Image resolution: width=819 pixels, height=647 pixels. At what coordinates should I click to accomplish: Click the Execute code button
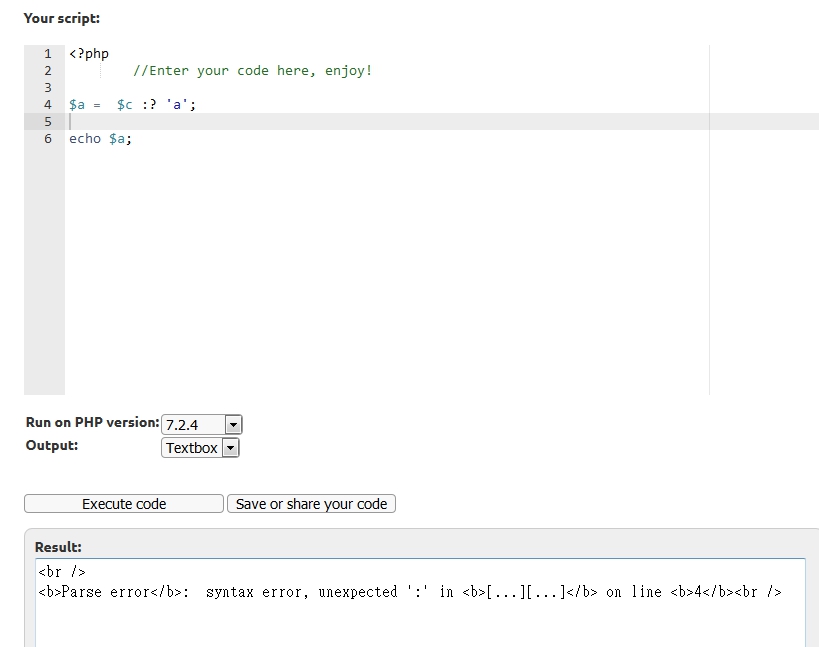124,504
